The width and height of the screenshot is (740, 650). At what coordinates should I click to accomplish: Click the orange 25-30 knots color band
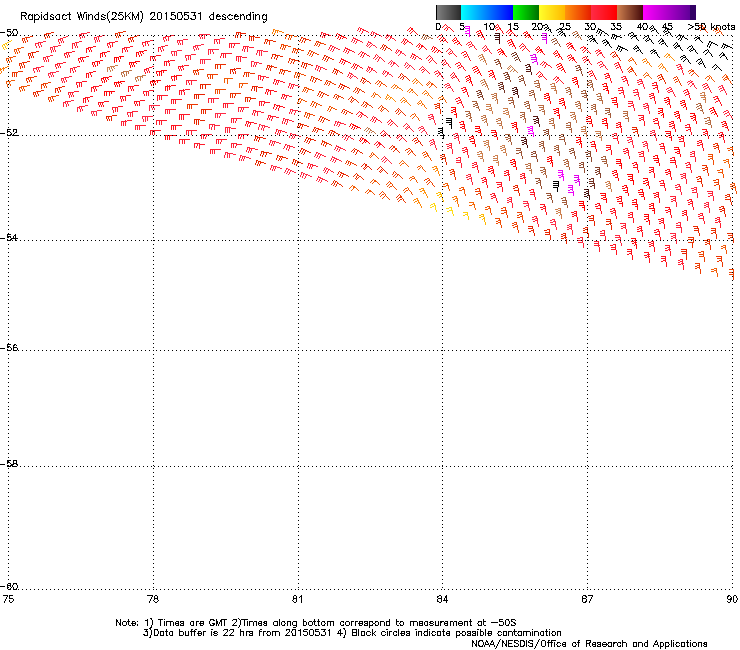578,12
